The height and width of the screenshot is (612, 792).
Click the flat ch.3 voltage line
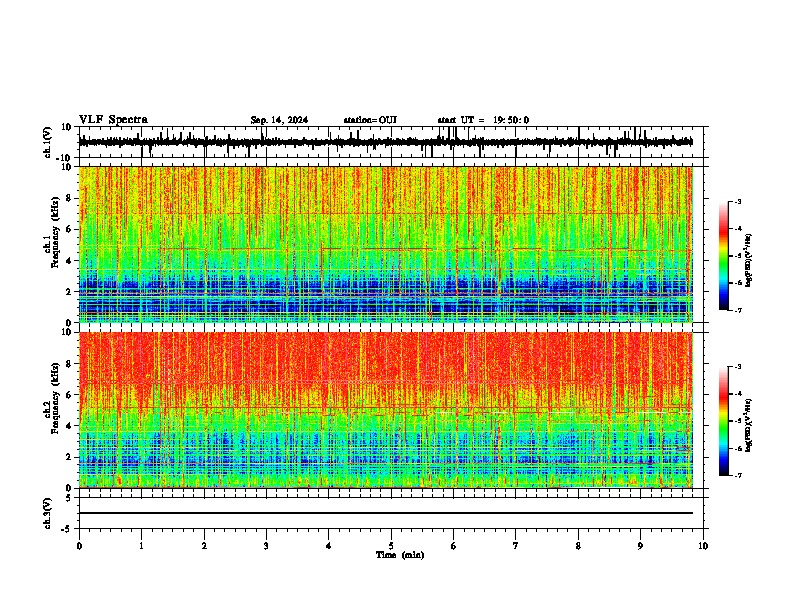tap(386, 513)
